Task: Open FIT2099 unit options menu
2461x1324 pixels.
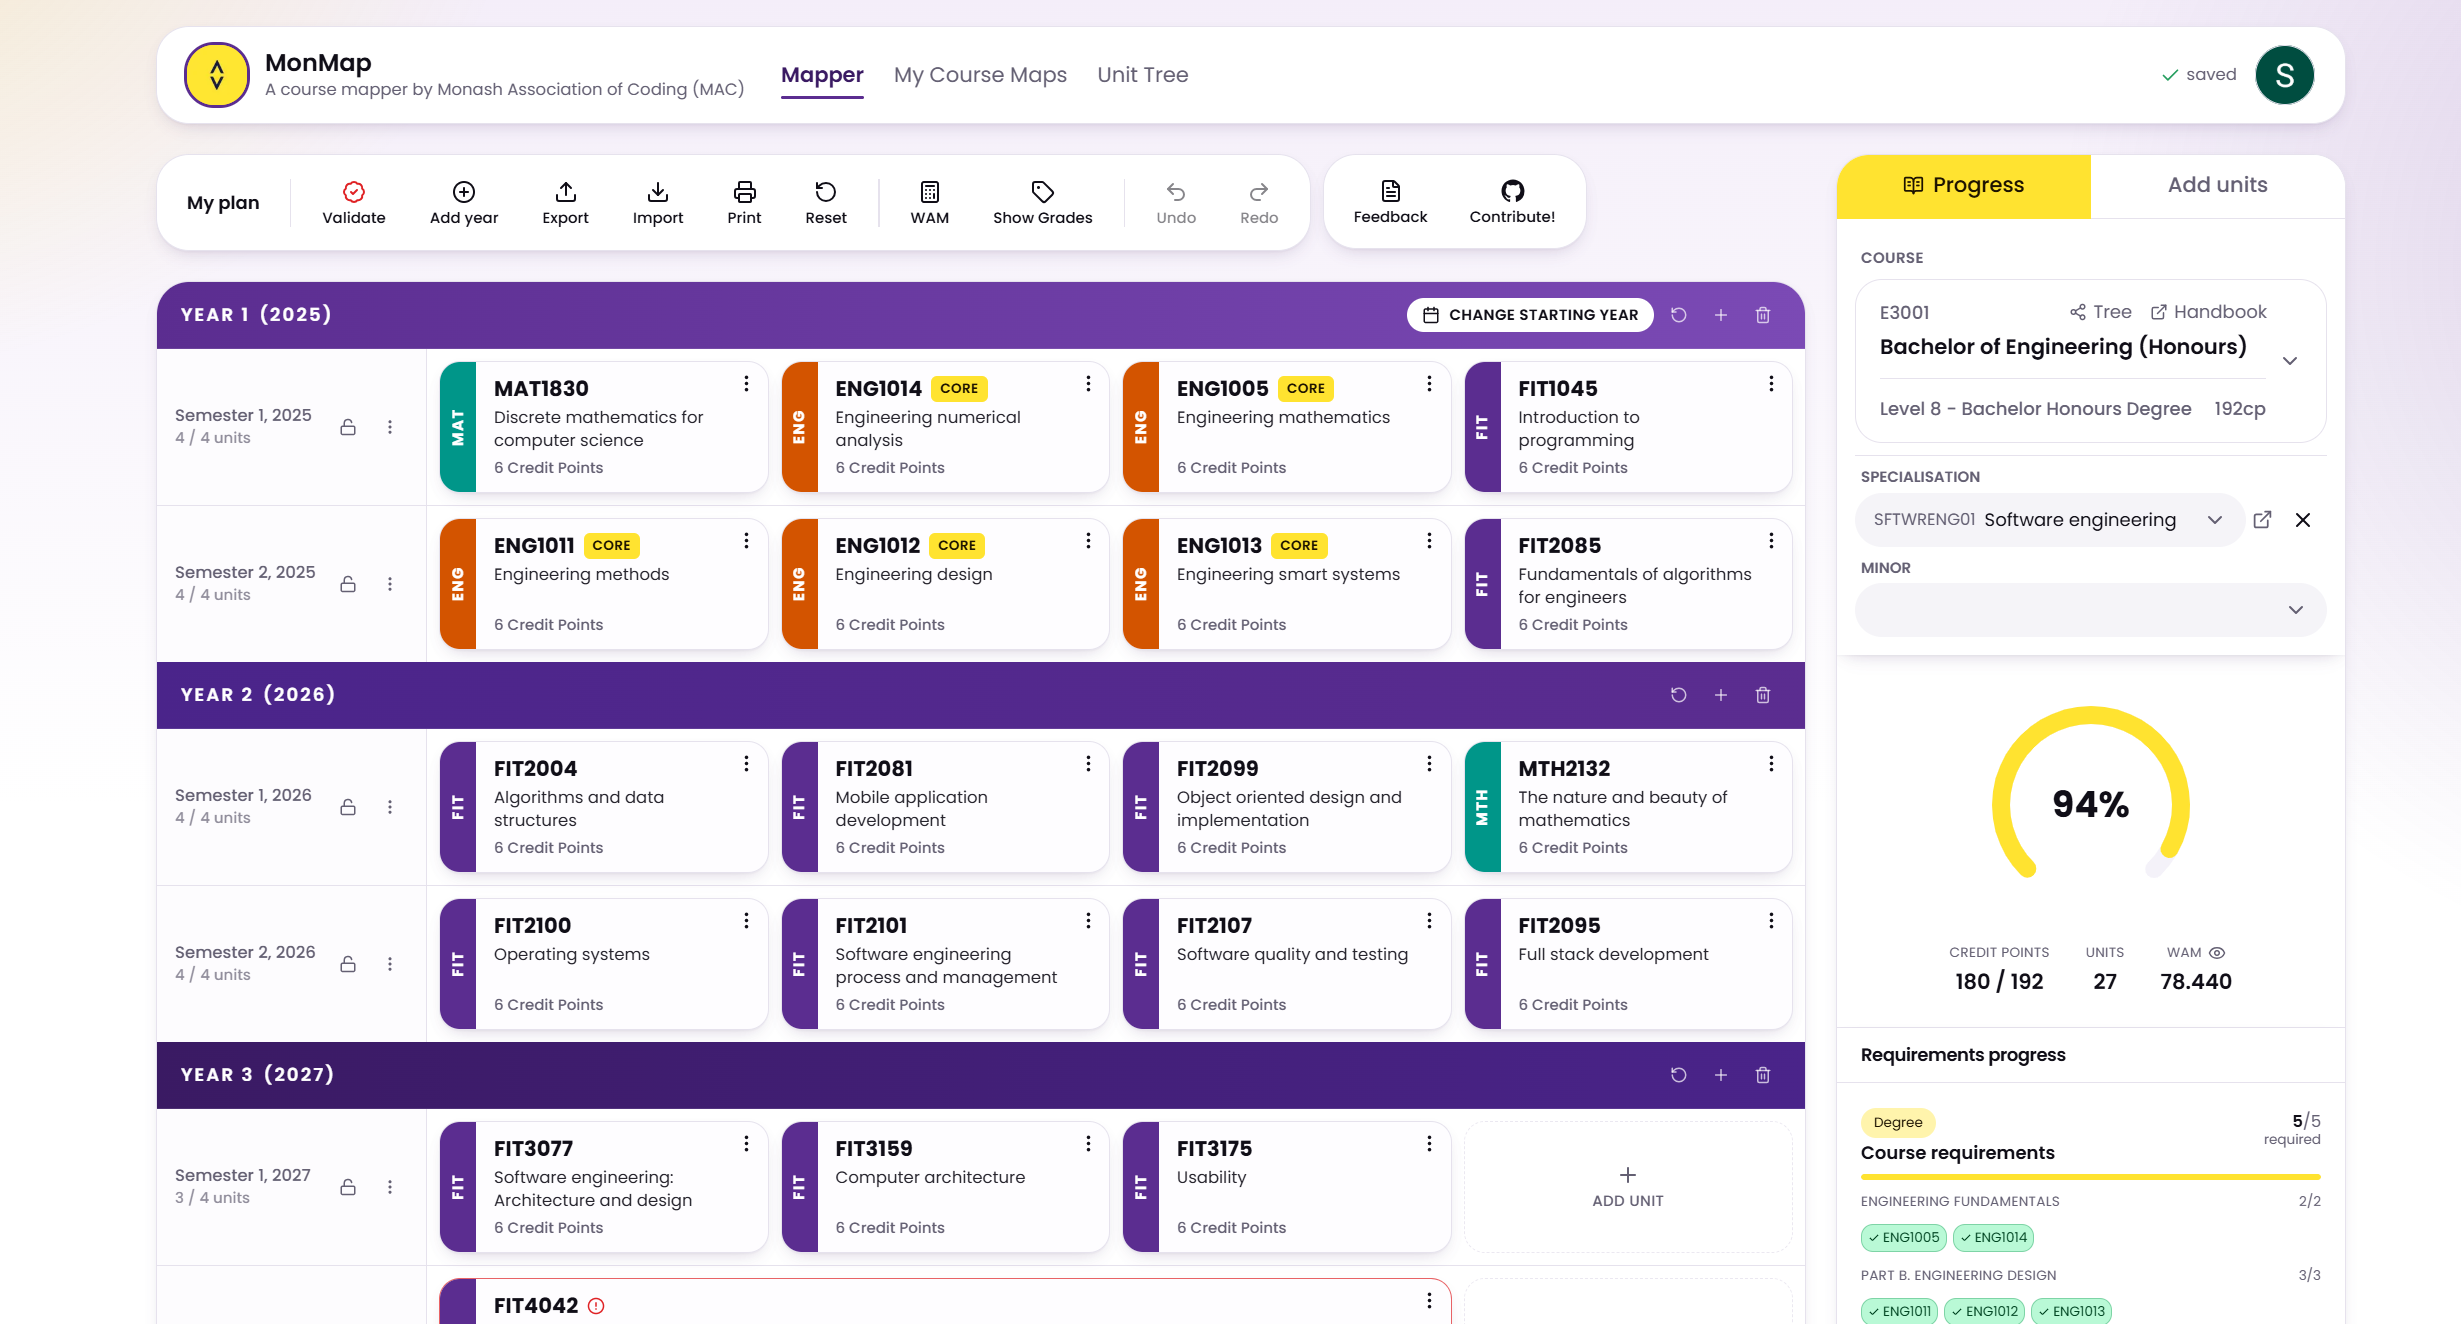Action: click(x=1429, y=764)
